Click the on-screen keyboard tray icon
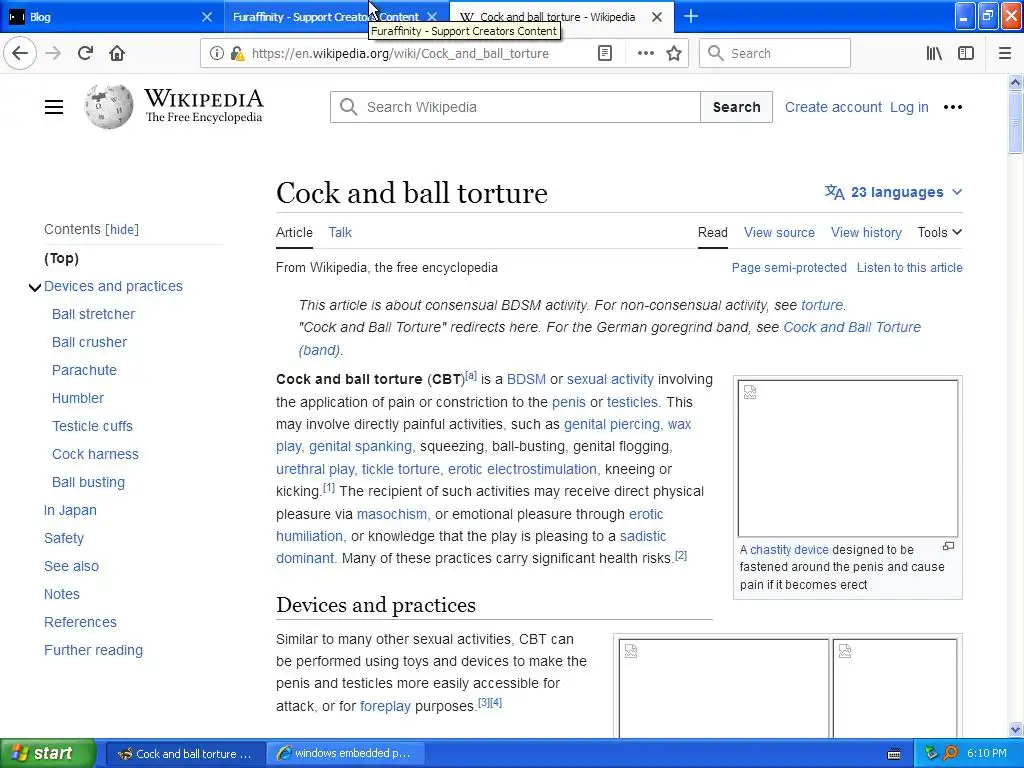This screenshot has height=768, width=1024. [x=894, y=754]
